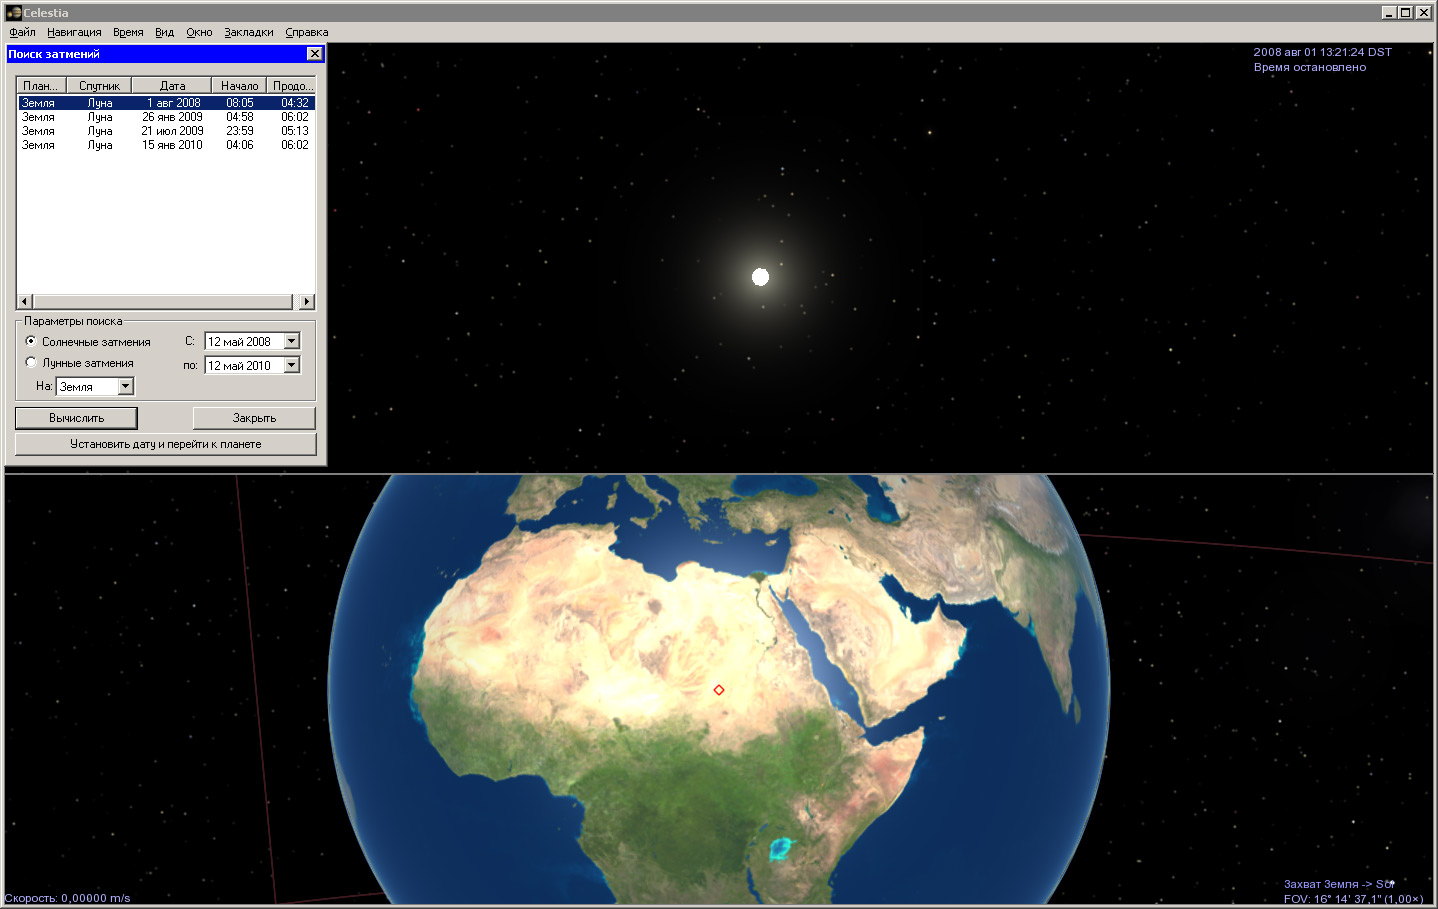
Task: Click the eclipse list's right scroll arrow
Action: [x=307, y=301]
